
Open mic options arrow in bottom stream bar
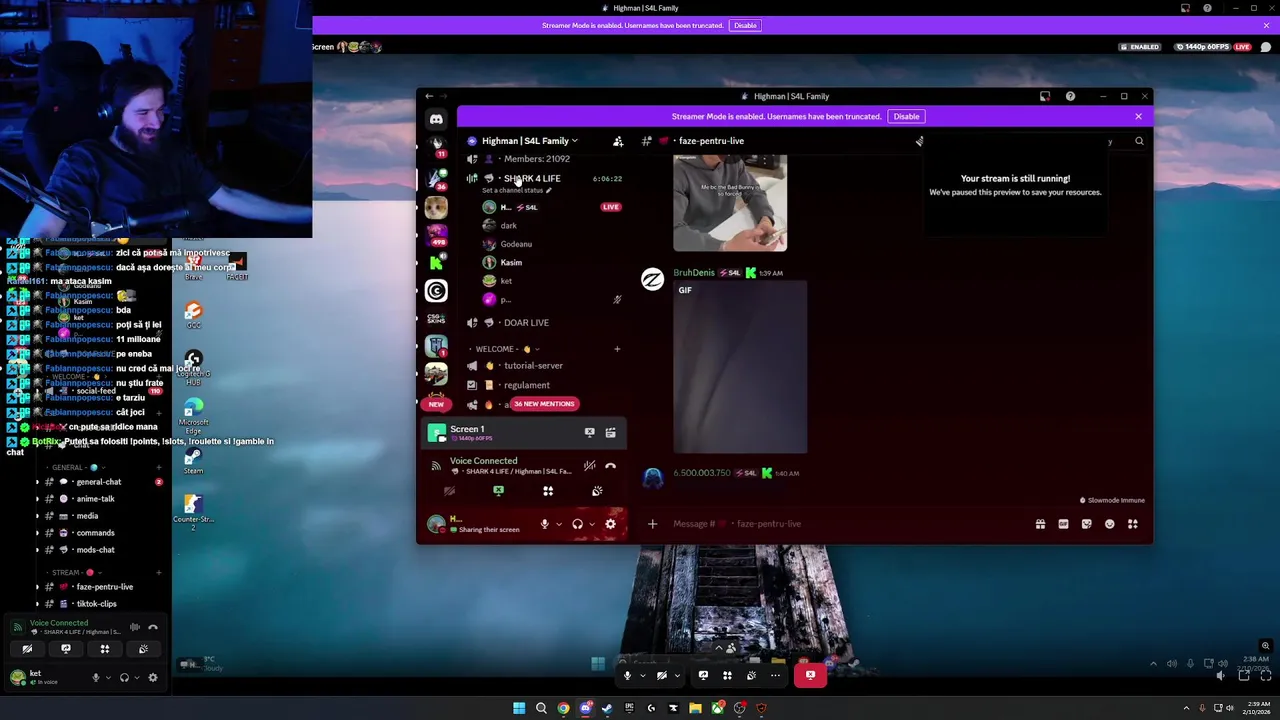click(x=642, y=675)
